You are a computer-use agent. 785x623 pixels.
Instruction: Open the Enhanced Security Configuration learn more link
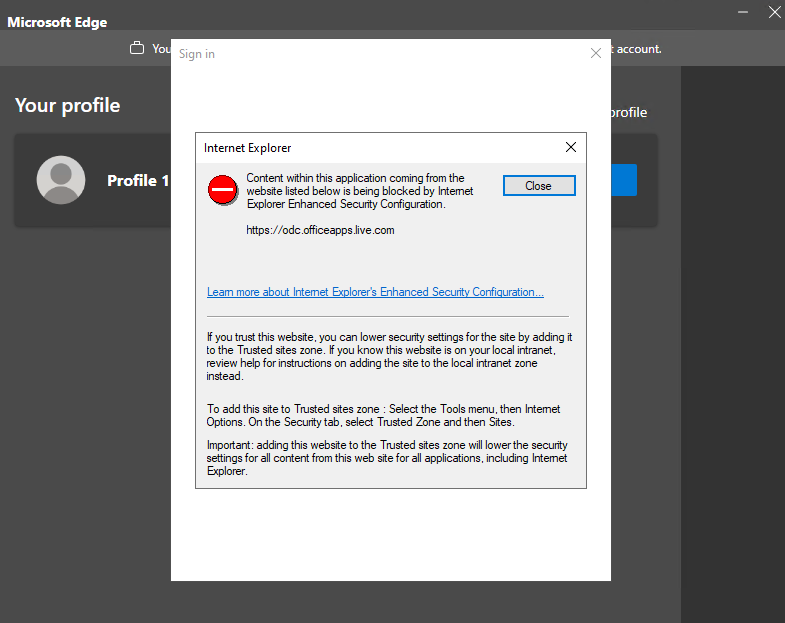pyautogui.click(x=375, y=292)
